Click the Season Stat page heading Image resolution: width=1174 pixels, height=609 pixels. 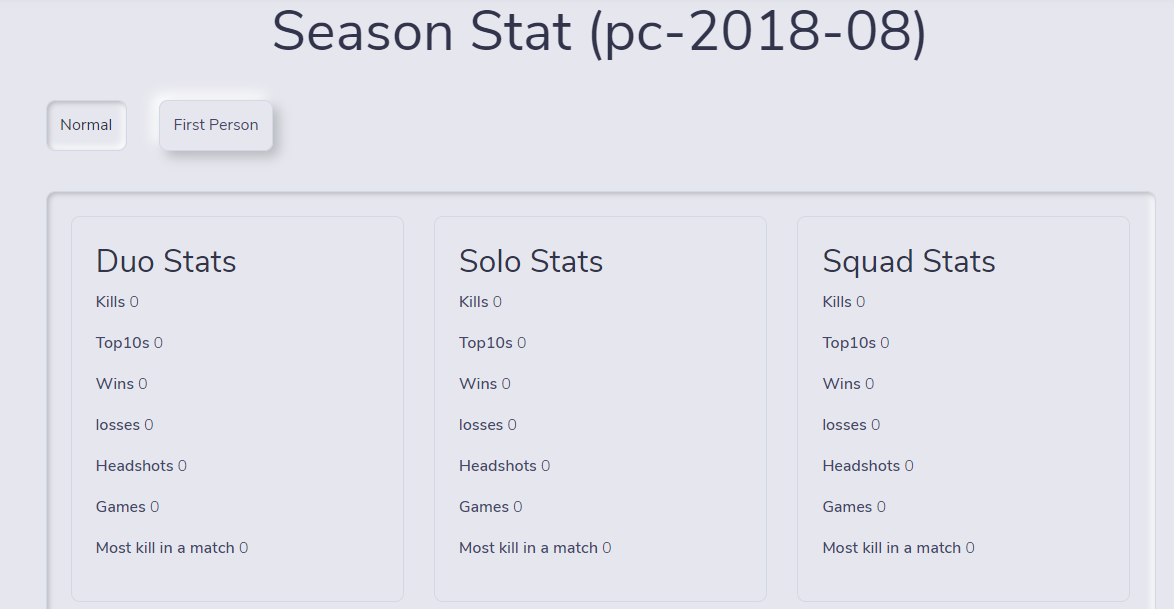click(x=599, y=32)
